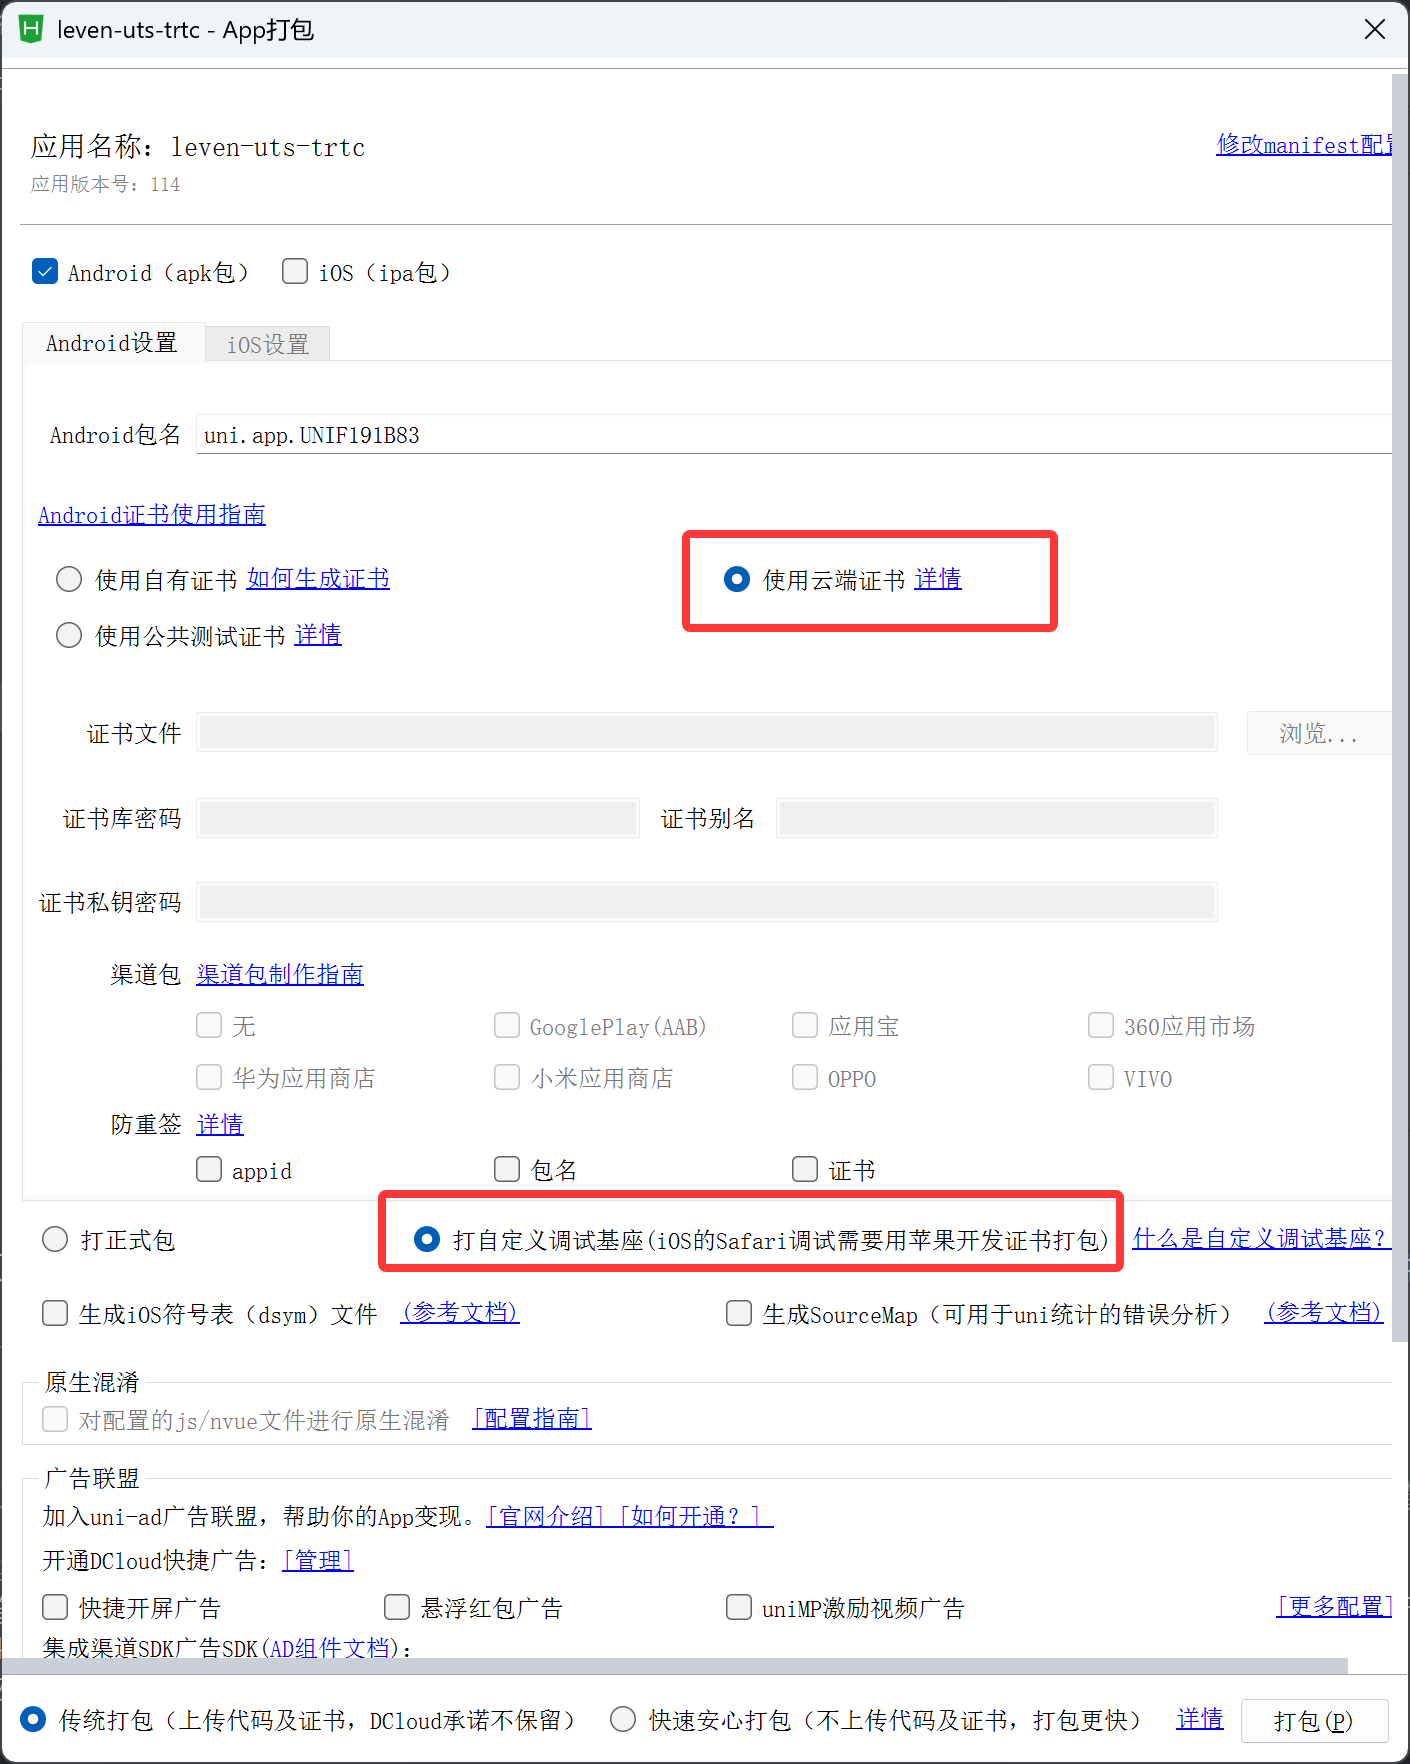
Task: Check the 无 channel checkbox
Action: pyautogui.click(x=209, y=1025)
